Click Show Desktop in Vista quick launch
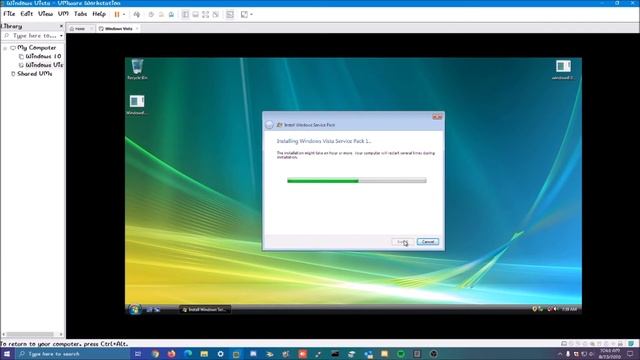 tap(149, 310)
